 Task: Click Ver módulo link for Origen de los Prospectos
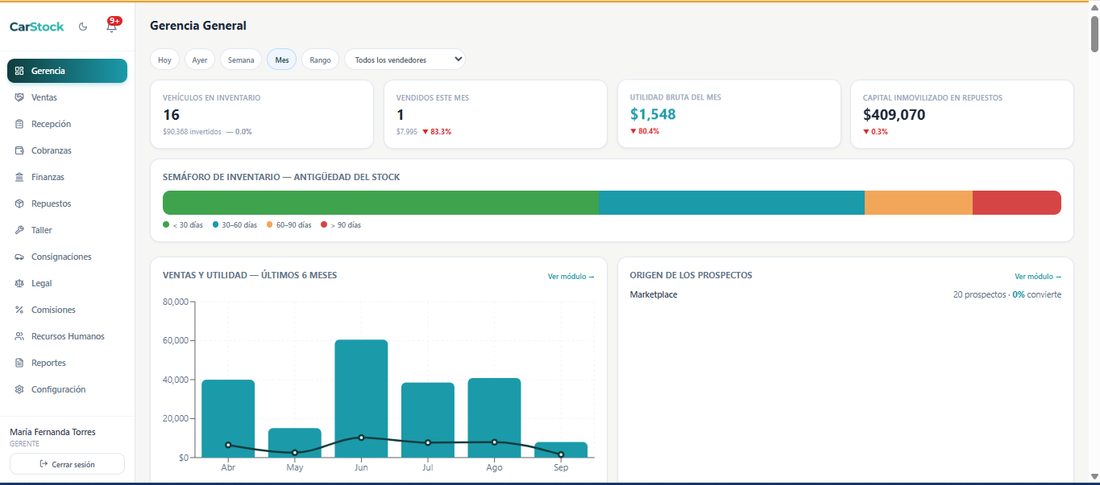[1038, 277]
